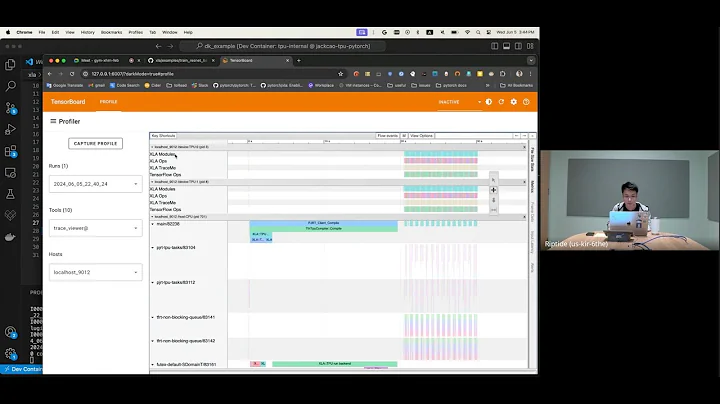Toggle VS Code primary sidebar layout icon
Image resolution: width=720 pixels, height=404 pixels.
[x=495, y=46]
